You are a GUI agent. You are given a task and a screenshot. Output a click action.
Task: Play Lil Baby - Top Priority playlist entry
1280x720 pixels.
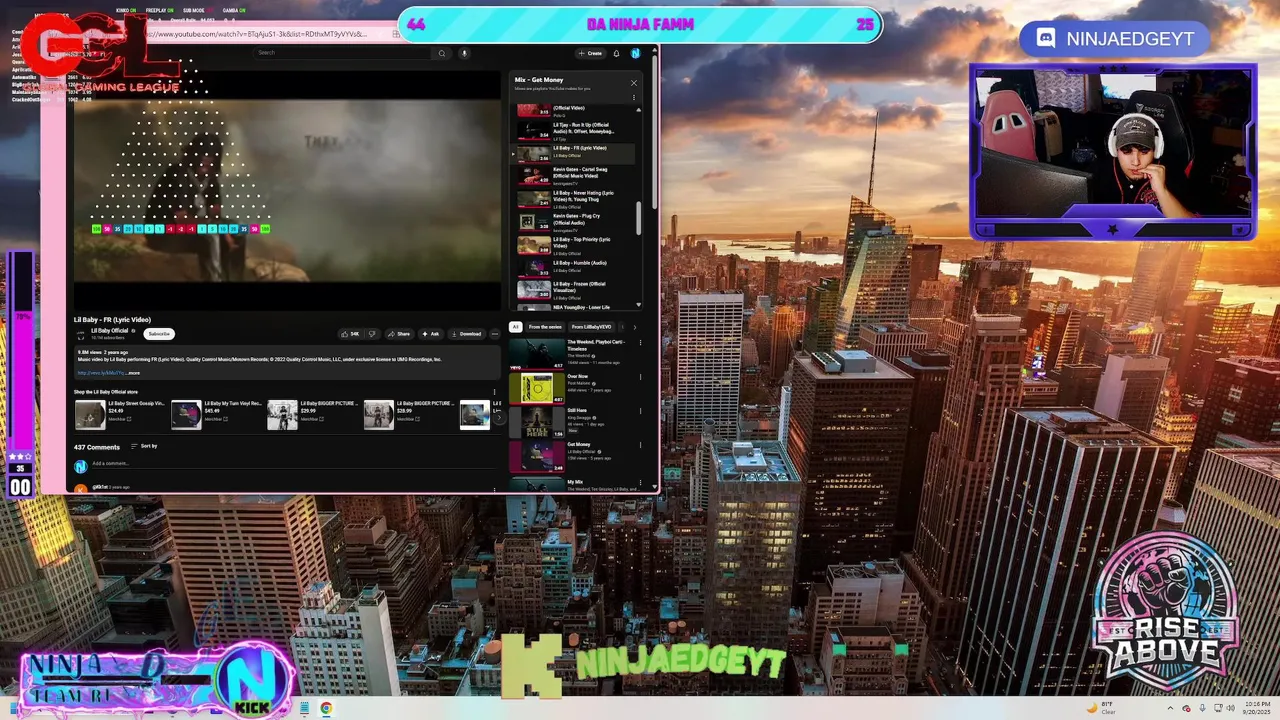click(575, 245)
